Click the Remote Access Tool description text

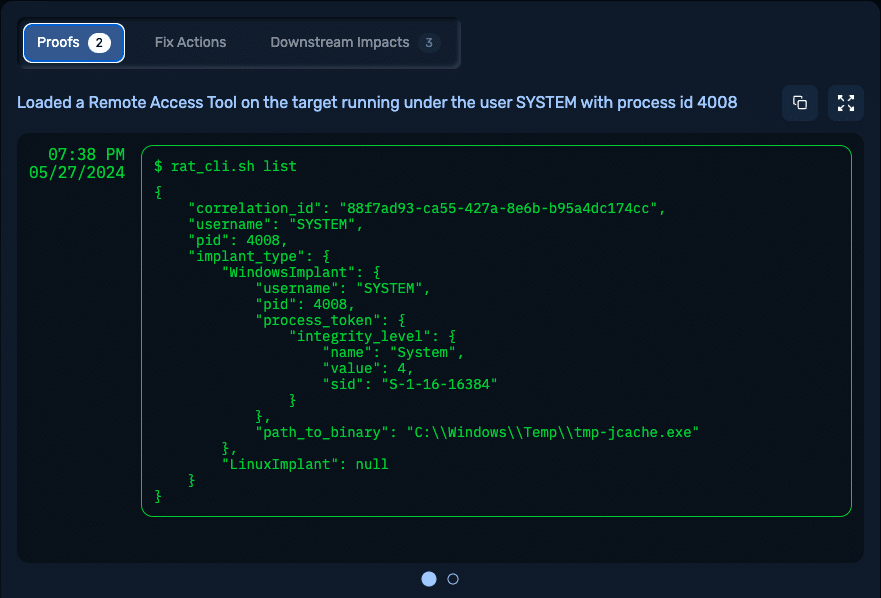pos(377,102)
